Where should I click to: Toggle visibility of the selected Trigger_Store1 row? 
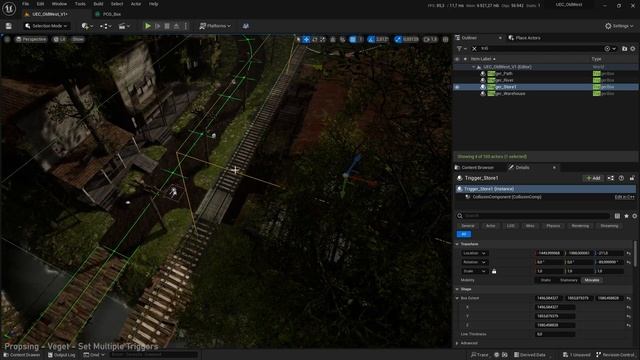(457, 87)
